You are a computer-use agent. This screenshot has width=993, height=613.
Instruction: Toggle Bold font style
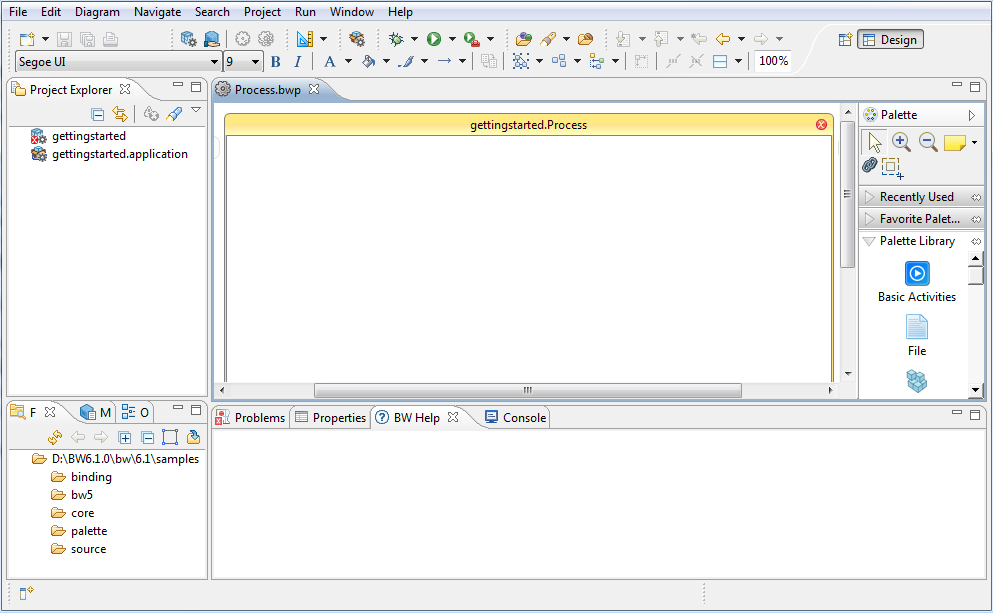point(276,62)
